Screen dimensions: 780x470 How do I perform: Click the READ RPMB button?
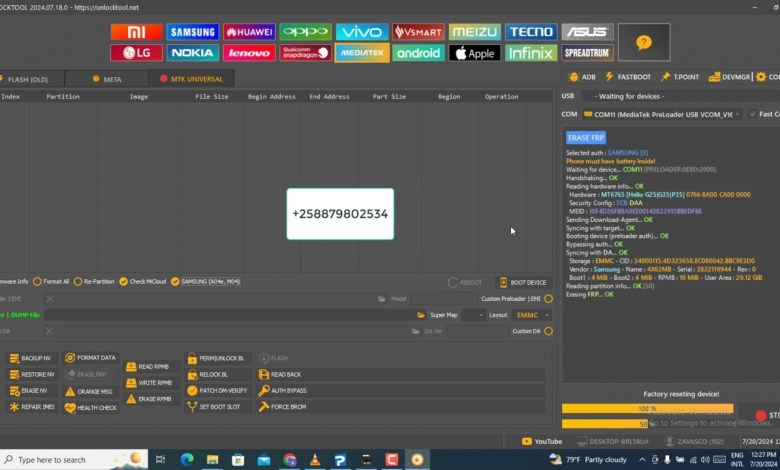click(149, 367)
